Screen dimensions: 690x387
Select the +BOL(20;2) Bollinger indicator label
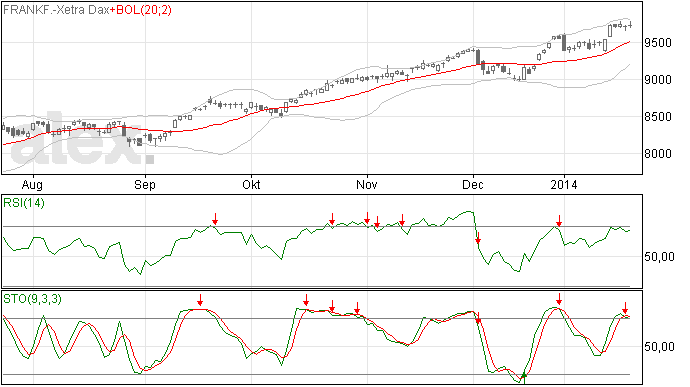pos(141,10)
